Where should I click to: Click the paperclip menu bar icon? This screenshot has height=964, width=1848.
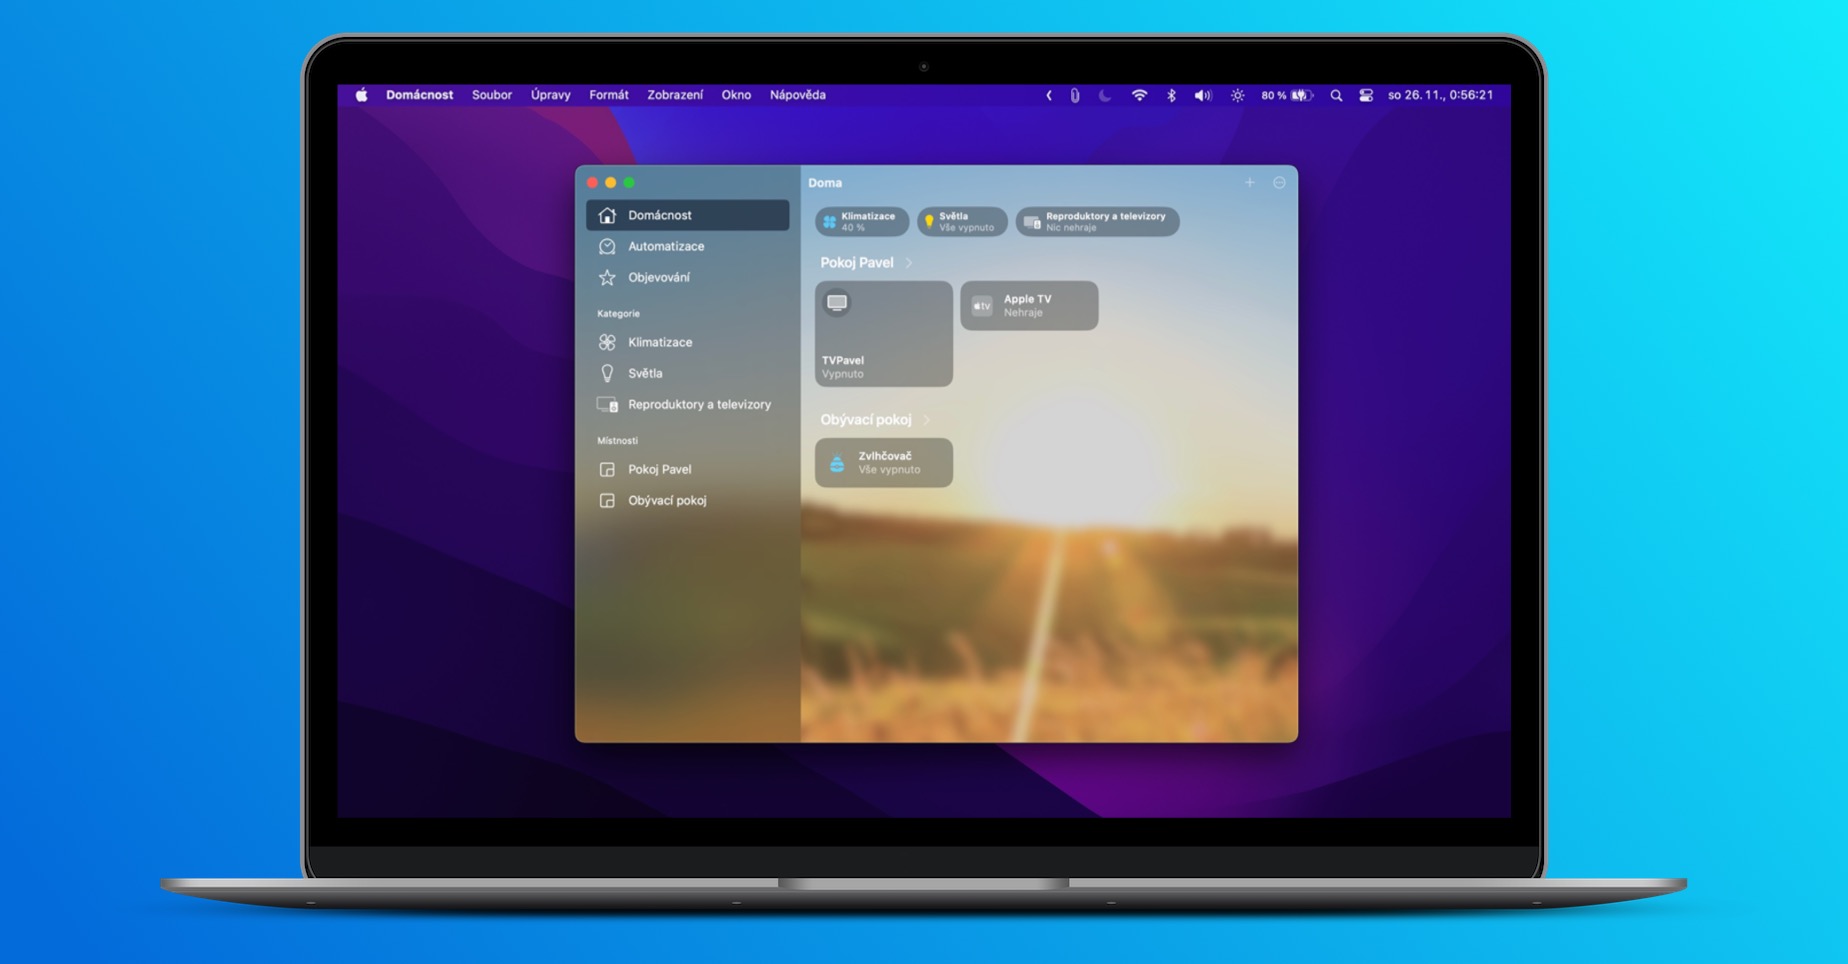click(x=1075, y=95)
